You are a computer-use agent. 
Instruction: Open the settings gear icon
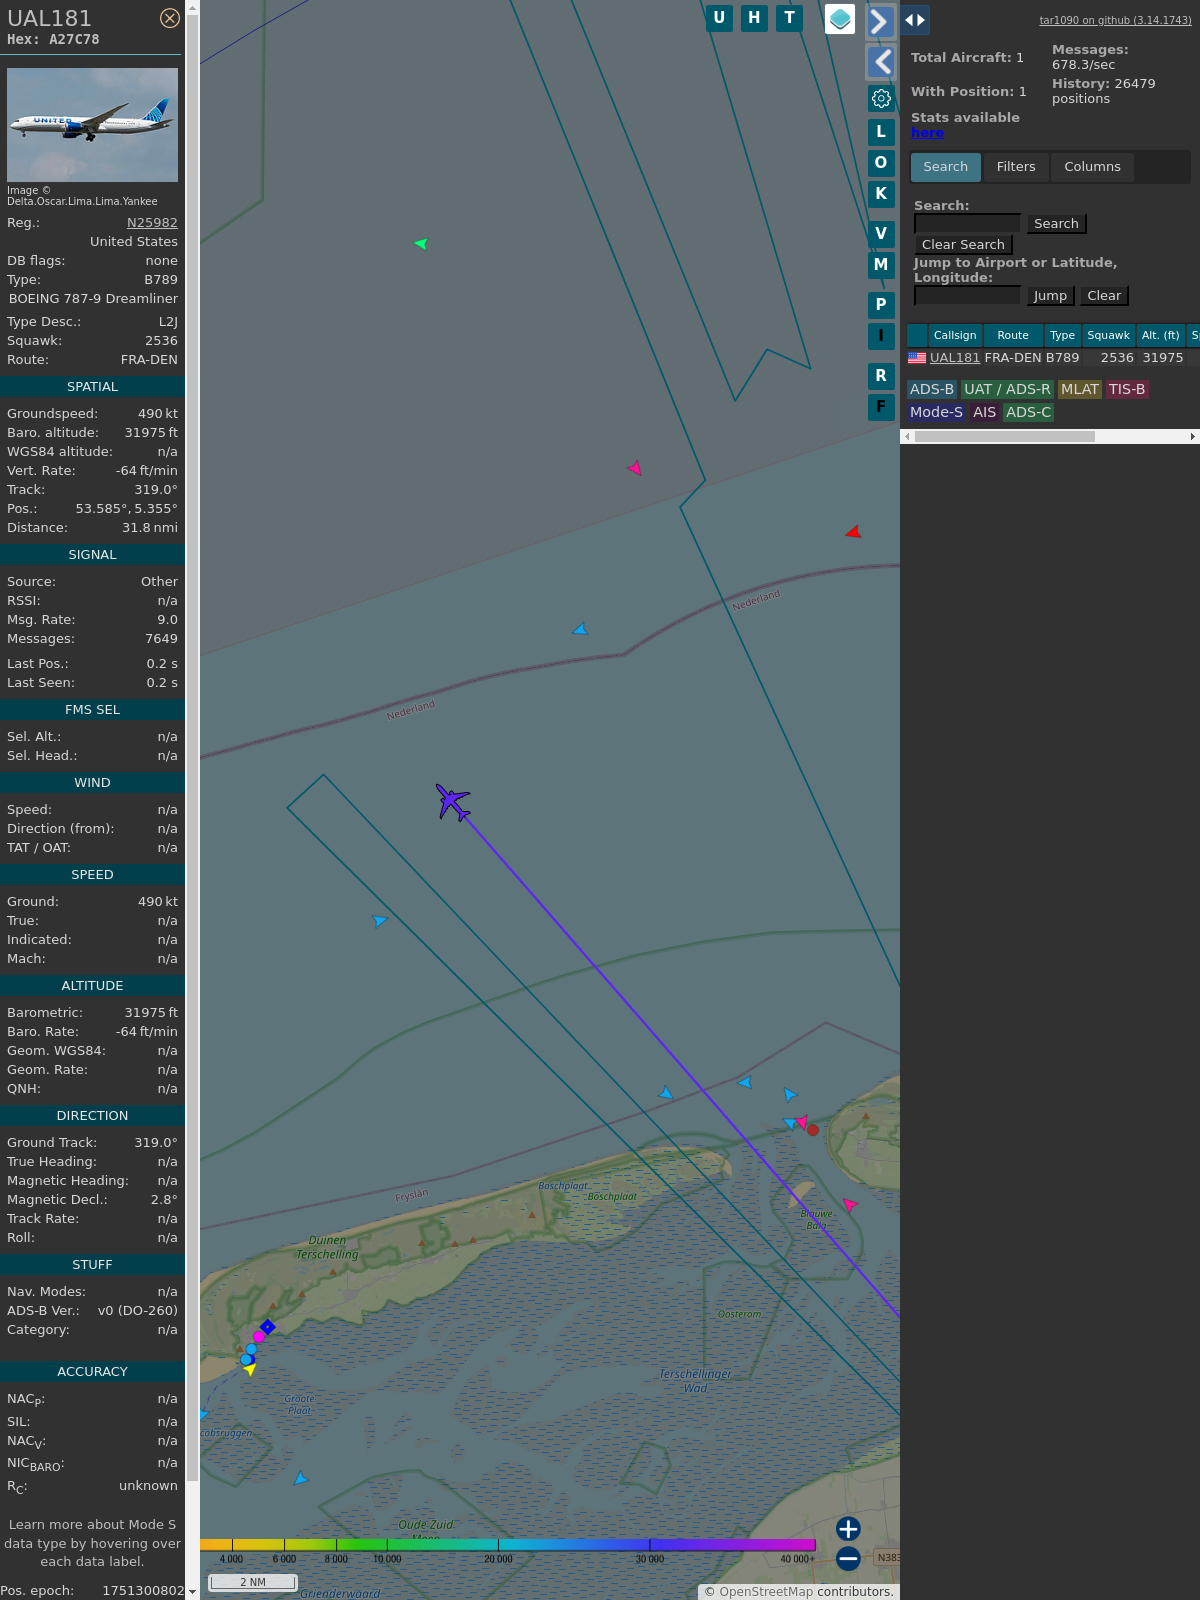tap(881, 98)
